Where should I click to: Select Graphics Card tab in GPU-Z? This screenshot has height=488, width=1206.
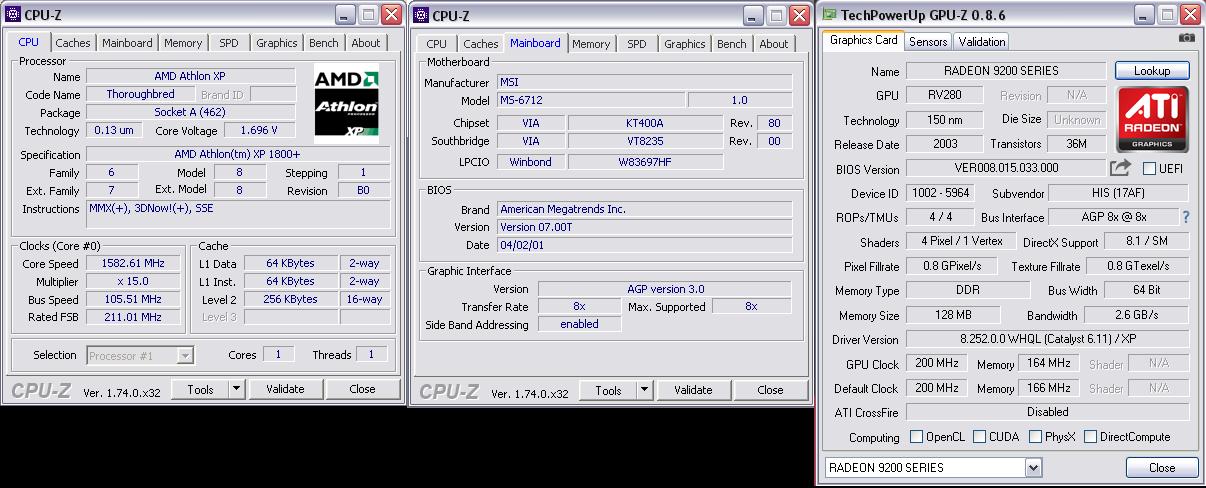pyautogui.click(x=864, y=40)
